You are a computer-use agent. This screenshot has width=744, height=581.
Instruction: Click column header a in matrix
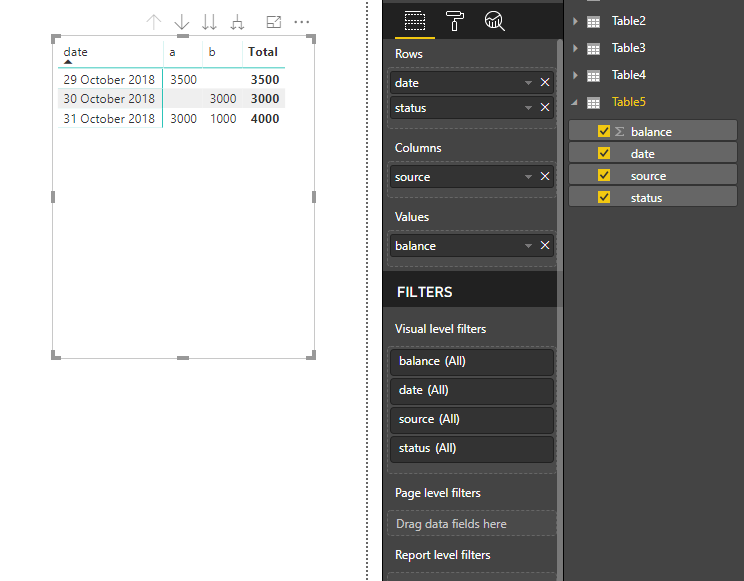[x=172, y=52]
